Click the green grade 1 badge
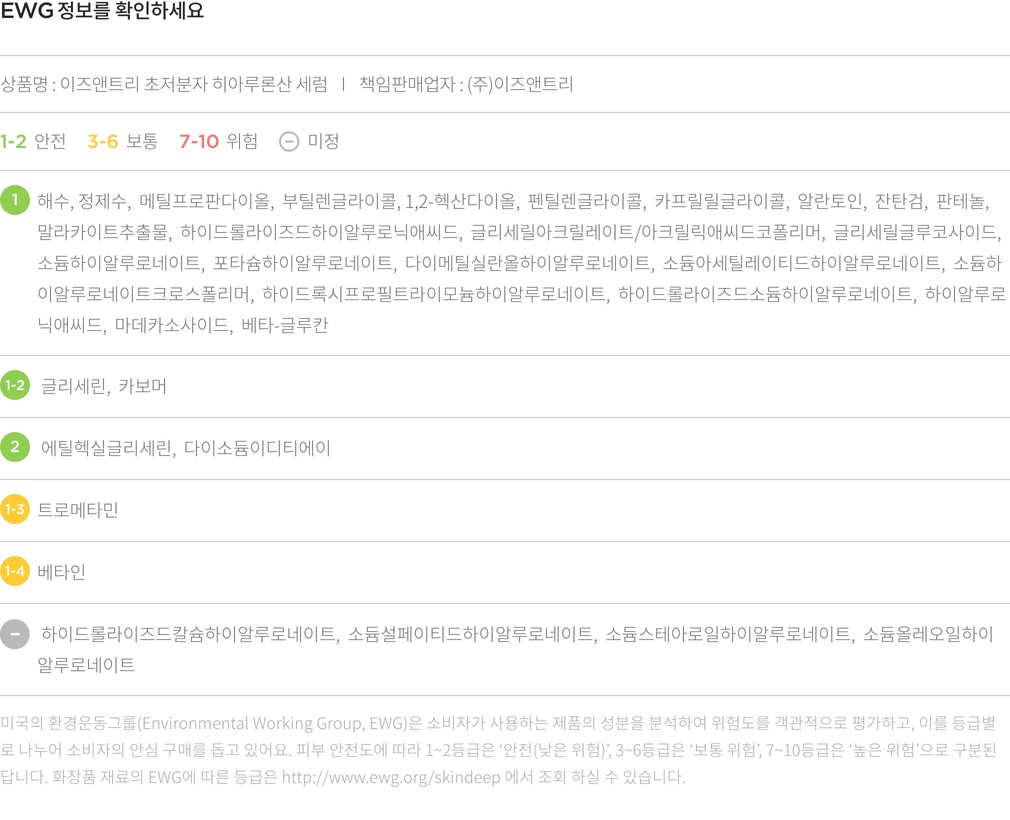1010x820 pixels. (x=15, y=201)
